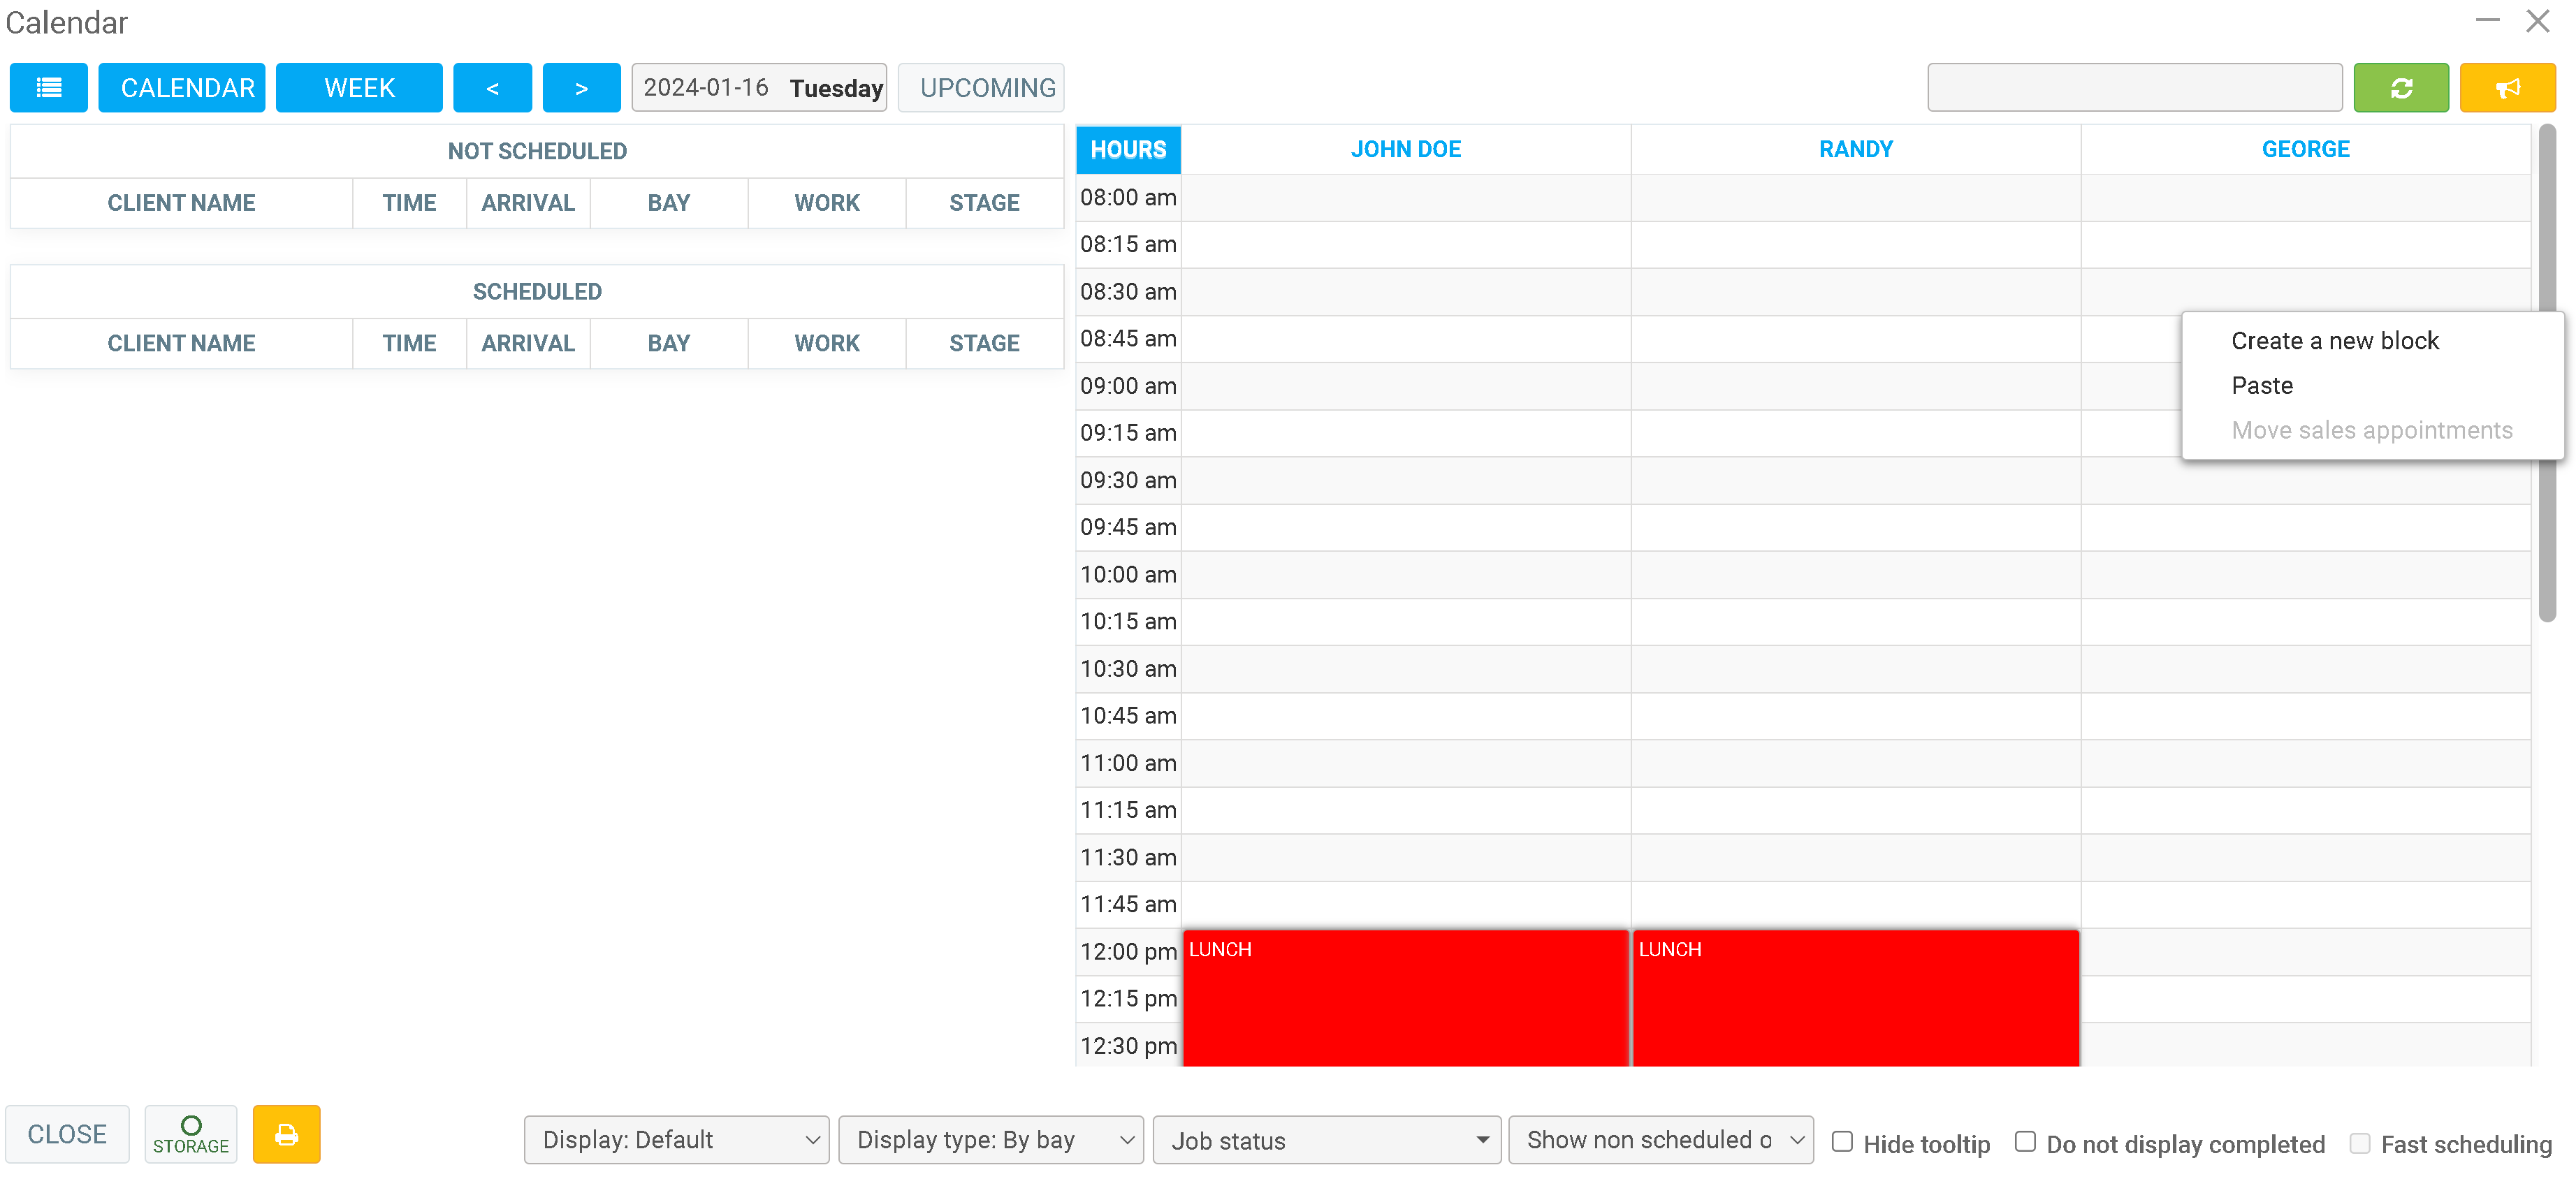Open the Job status dropdown
Image resolution: width=2576 pixels, height=1179 pixels.
pos(1326,1140)
